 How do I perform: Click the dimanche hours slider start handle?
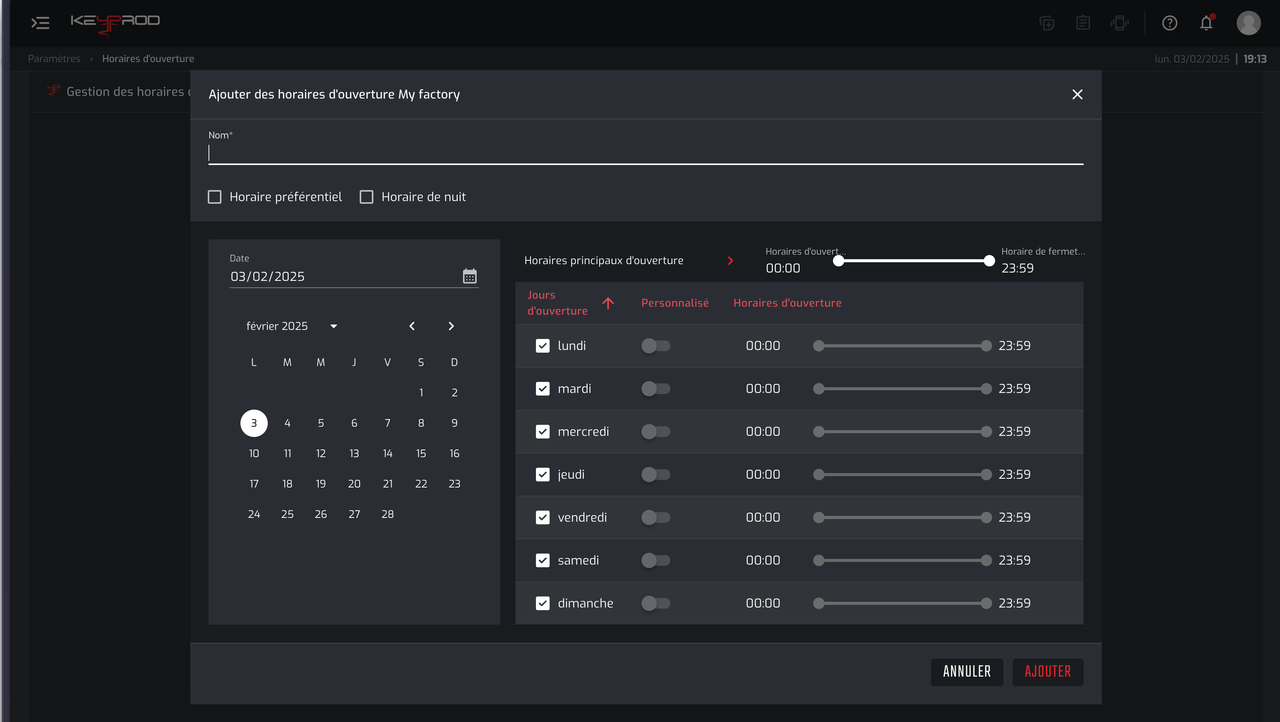point(819,604)
